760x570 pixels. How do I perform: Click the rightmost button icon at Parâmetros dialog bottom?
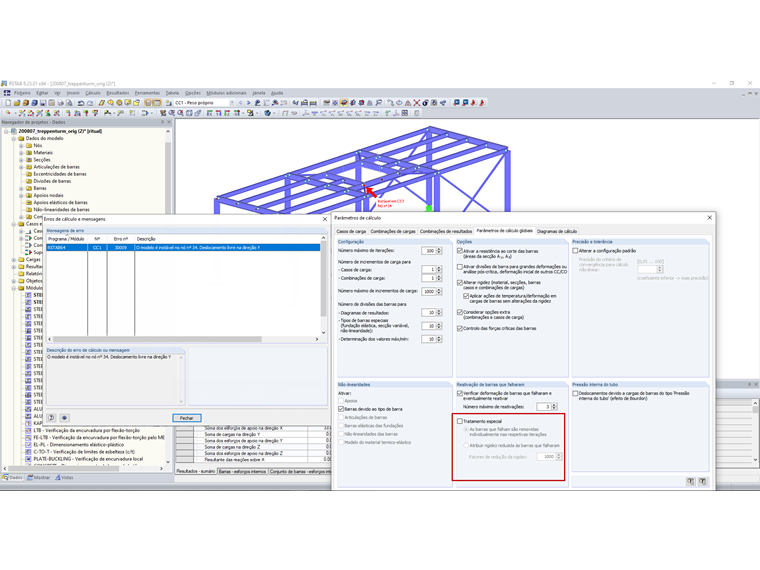702,481
